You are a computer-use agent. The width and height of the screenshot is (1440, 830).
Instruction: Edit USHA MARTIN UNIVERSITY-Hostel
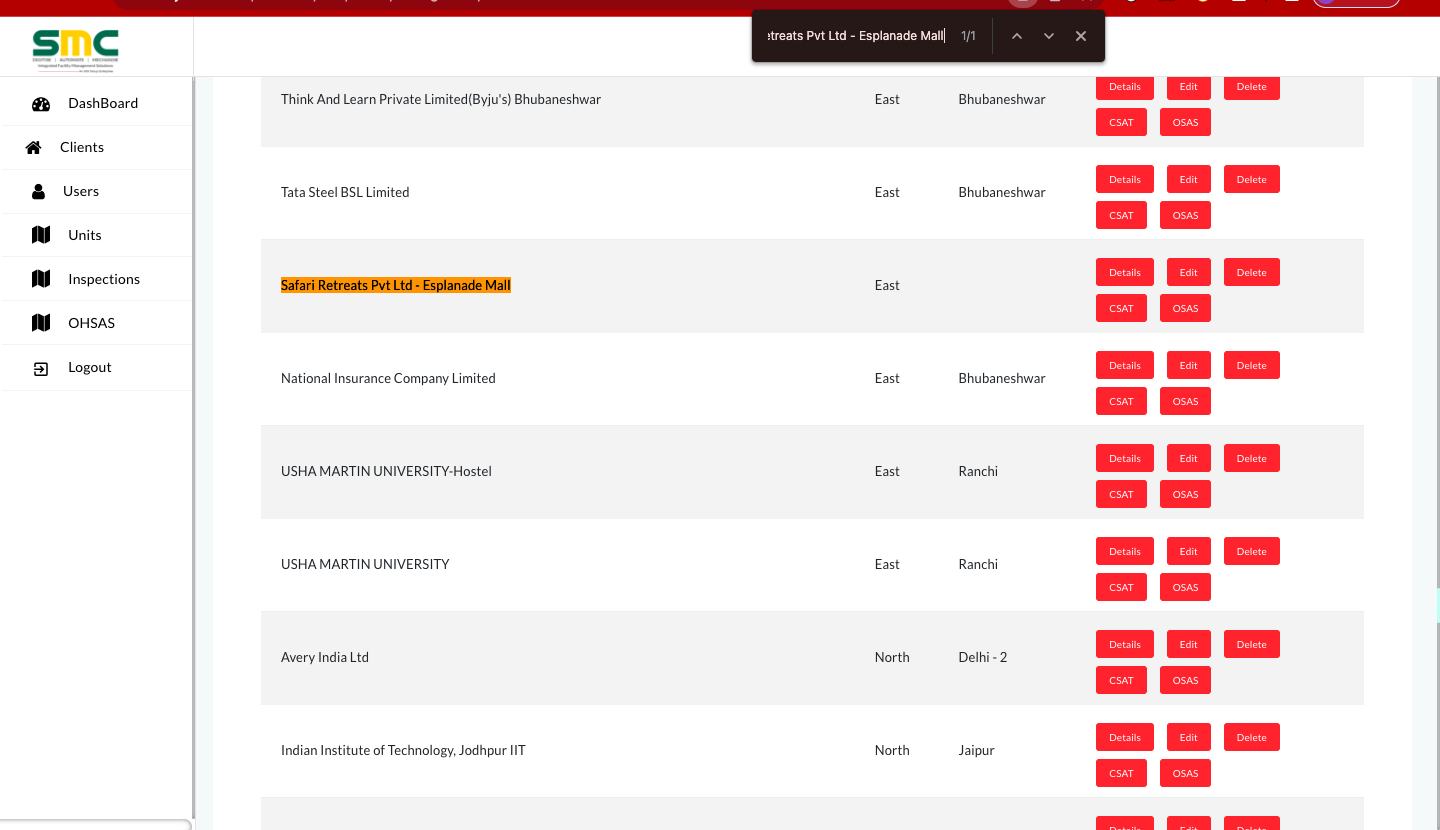1188,459
